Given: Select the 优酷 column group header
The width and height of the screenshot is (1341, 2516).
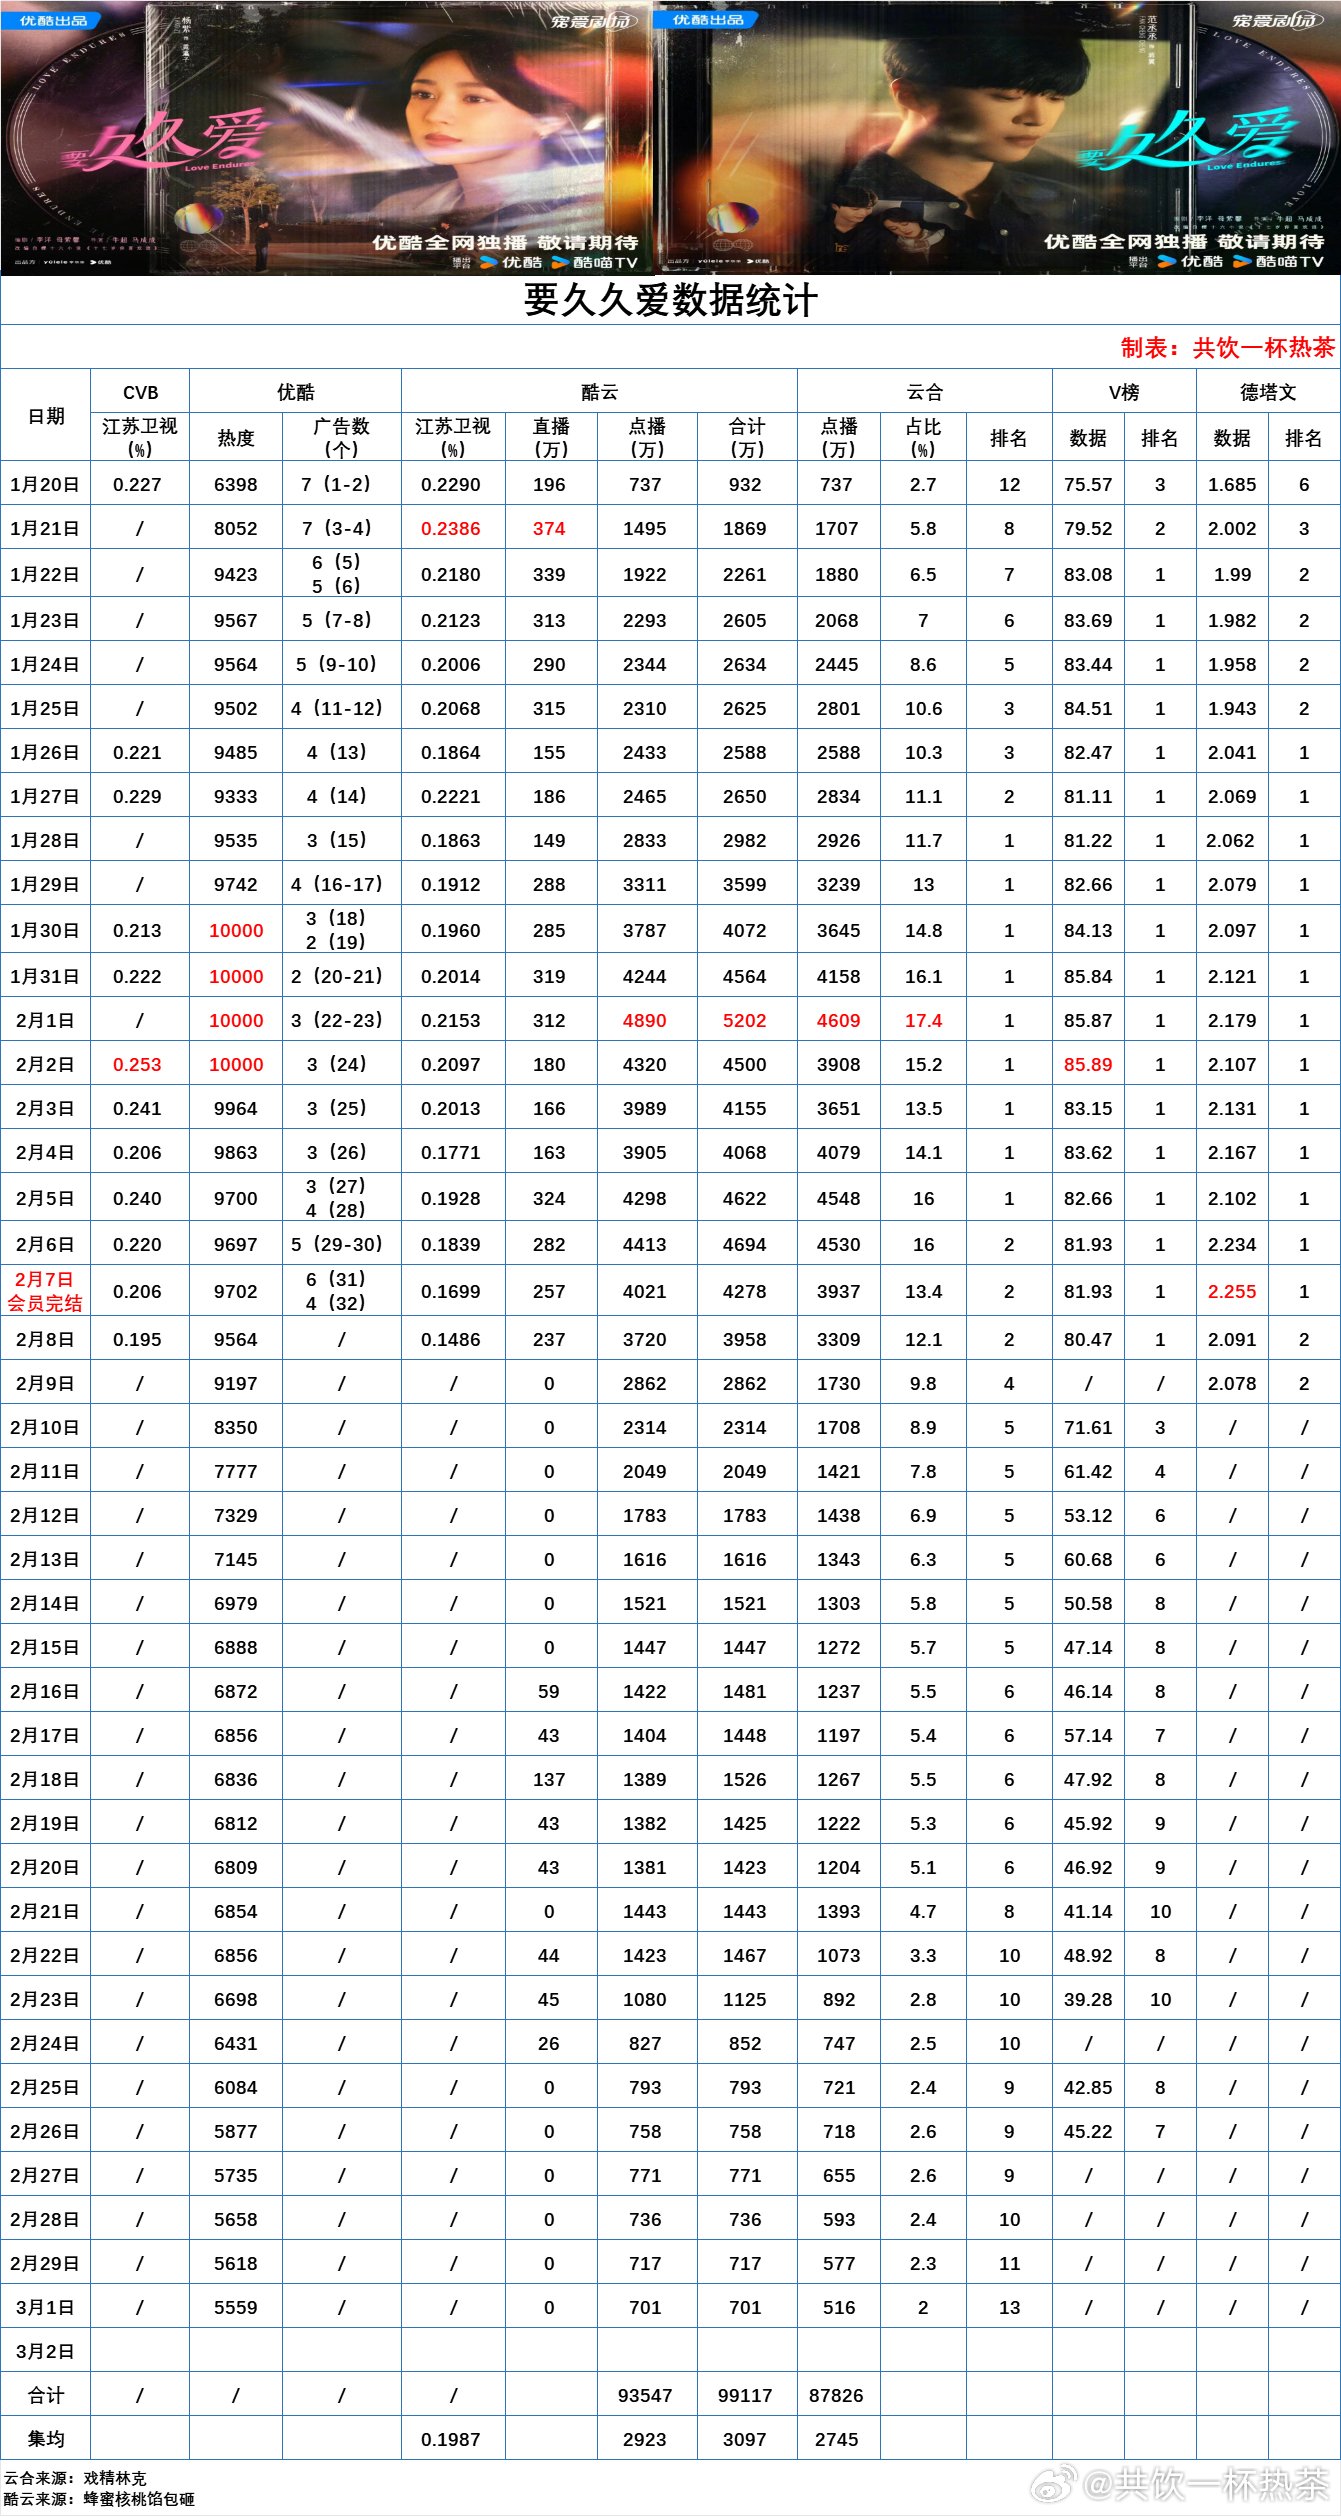Looking at the screenshot, I should tap(296, 392).
